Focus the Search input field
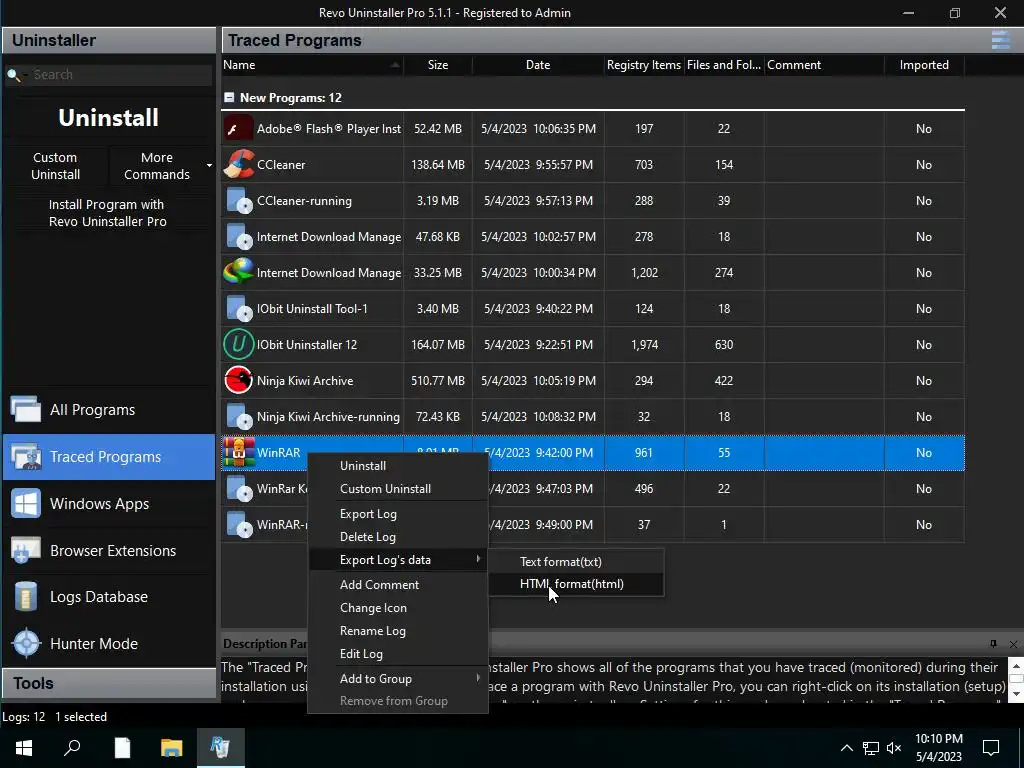The width and height of the screenshot is (1024, 768). (x=121, y=75)
